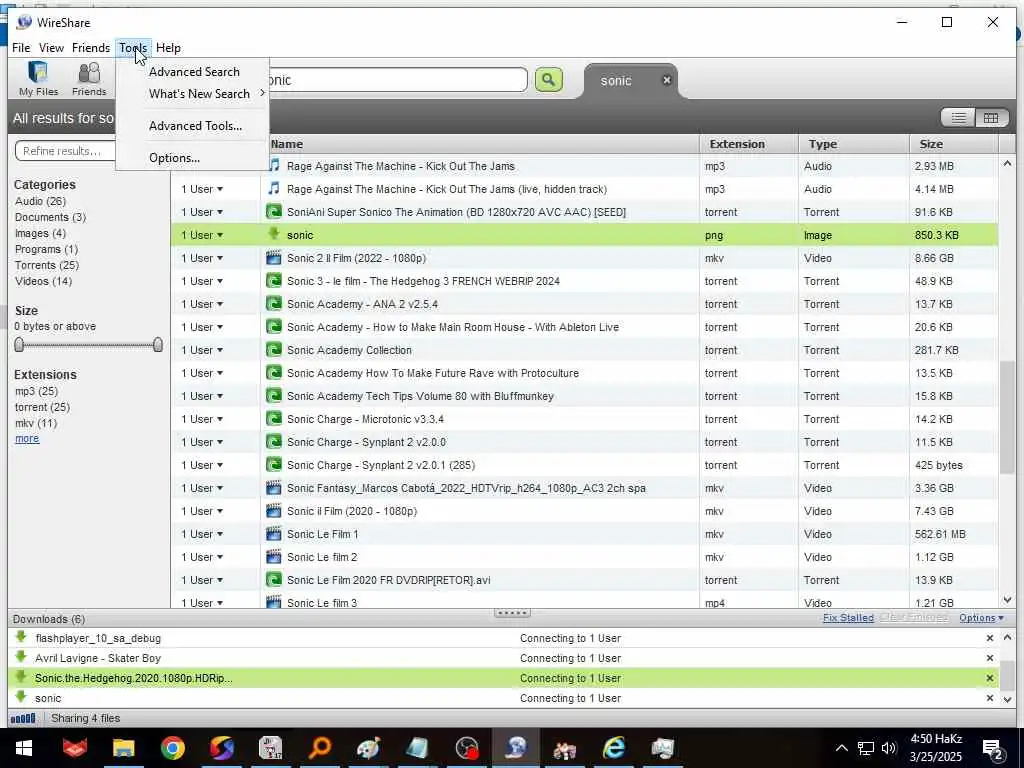This screenshot has height=768, width=1024.
Task: Close the sonic search tab
Action: pyautogui.click(x=667, y=80)
